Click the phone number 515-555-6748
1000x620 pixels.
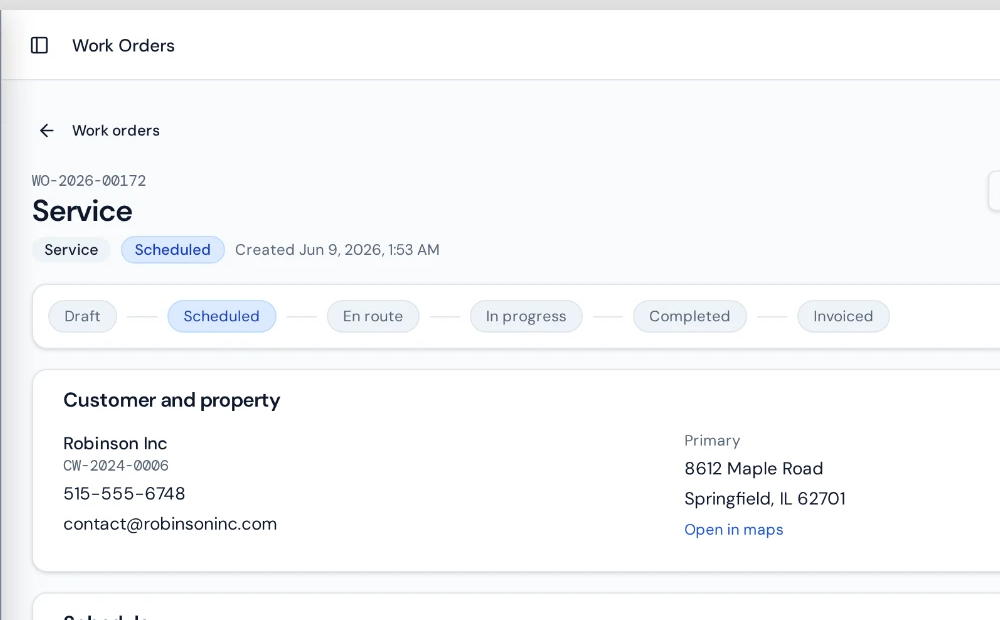click(124, 494)
